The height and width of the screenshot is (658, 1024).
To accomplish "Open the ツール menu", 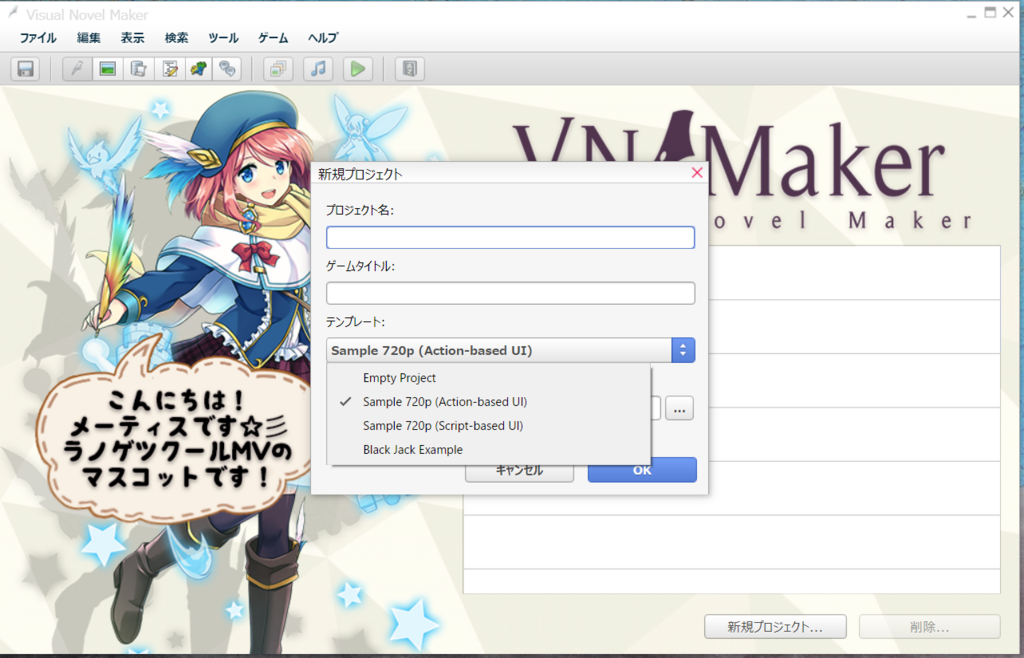I will click(x=223, y=38).
